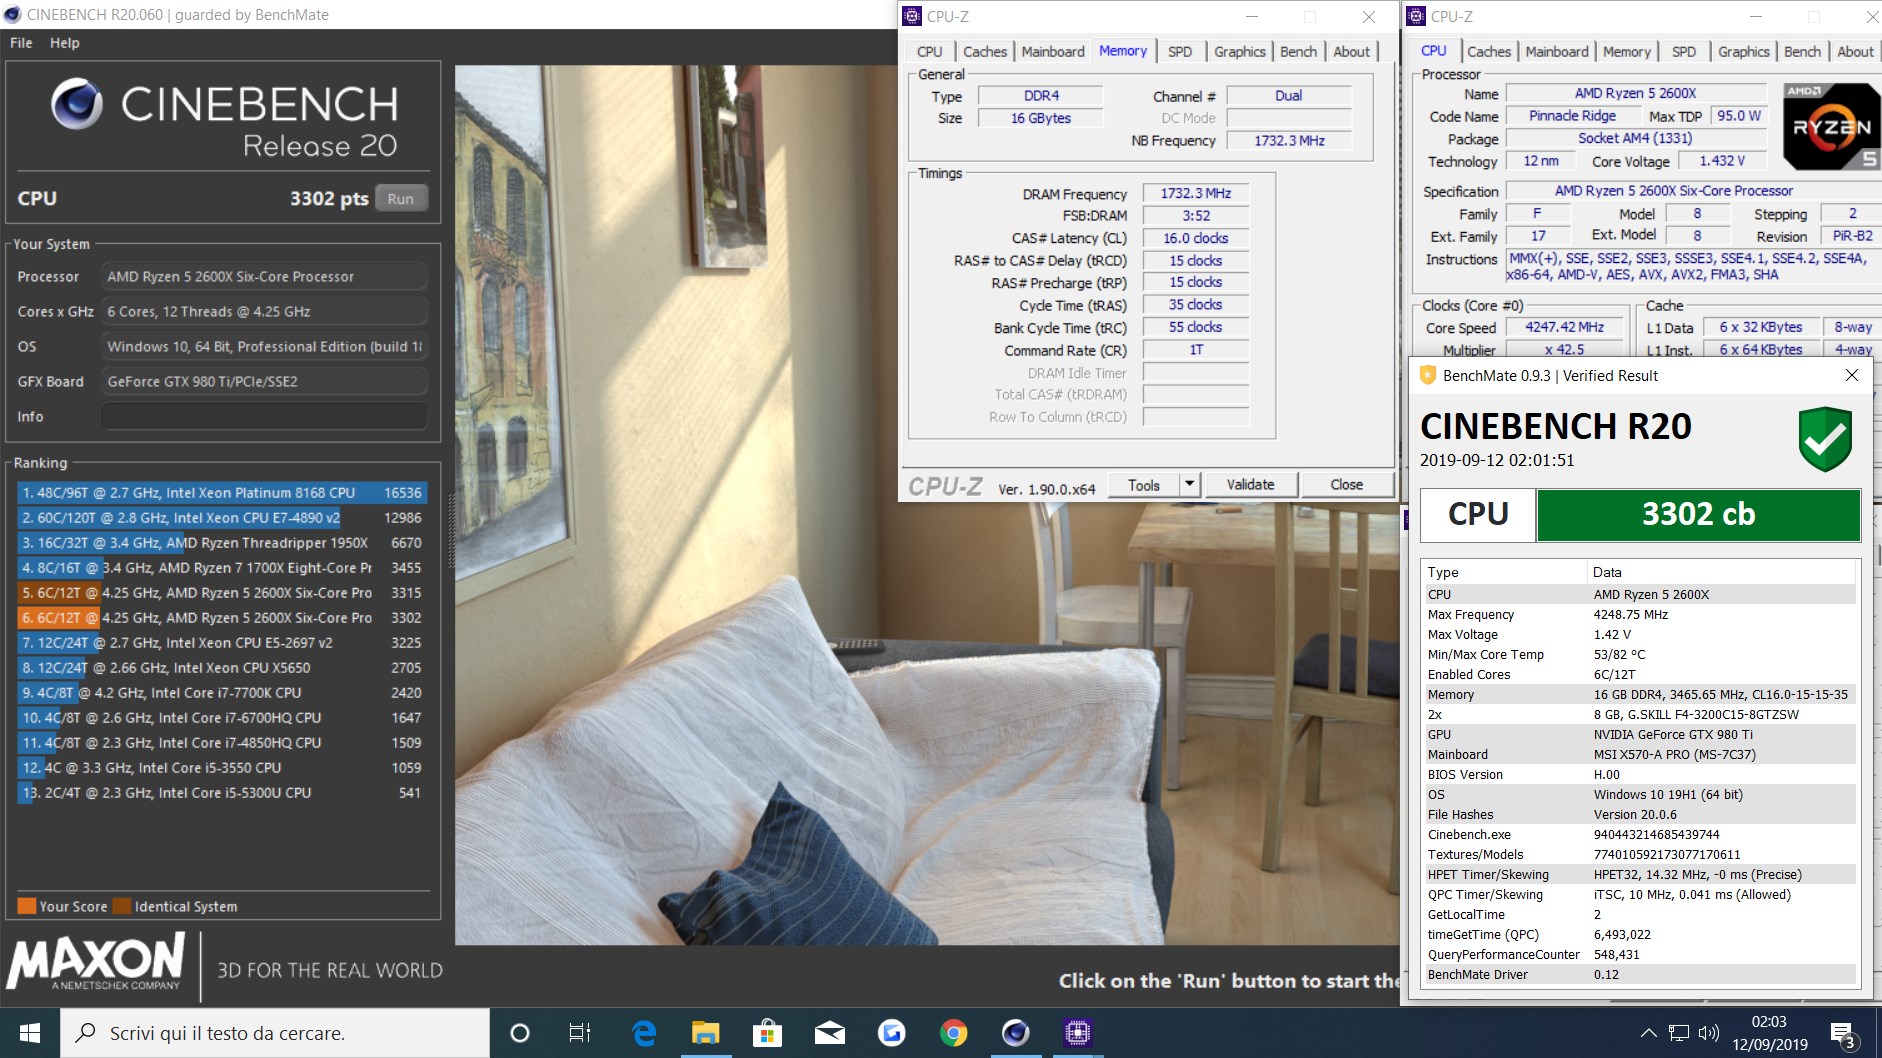The height and width of the screenshot is (1058, 1882).
Task: Select the Core i5-5300U ranking row
Action: click(222, 793)
